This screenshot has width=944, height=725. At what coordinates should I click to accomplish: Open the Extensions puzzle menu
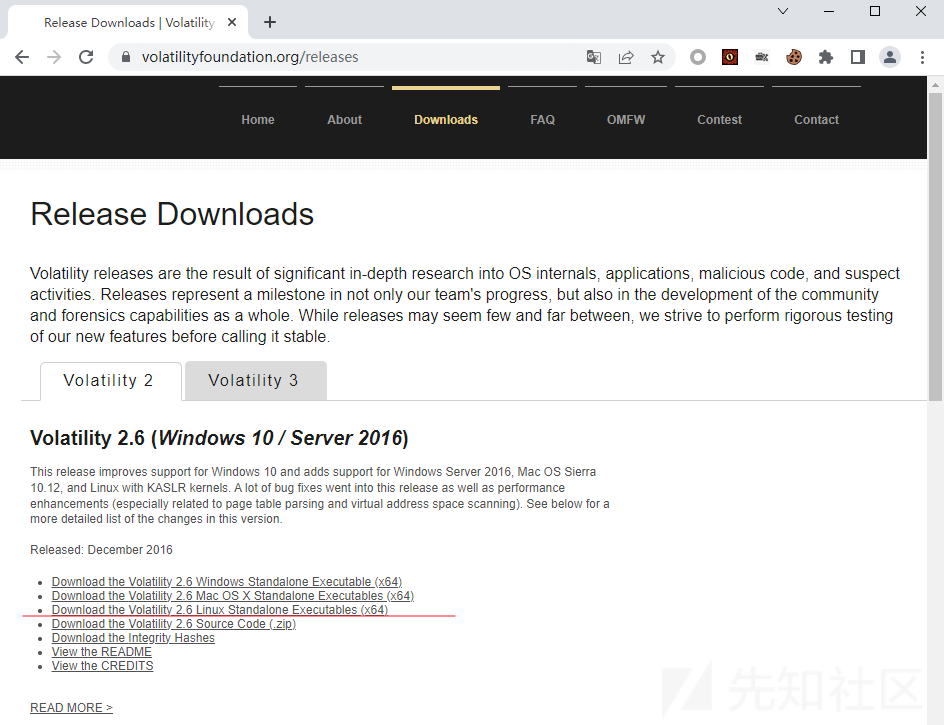coord(826,57)
